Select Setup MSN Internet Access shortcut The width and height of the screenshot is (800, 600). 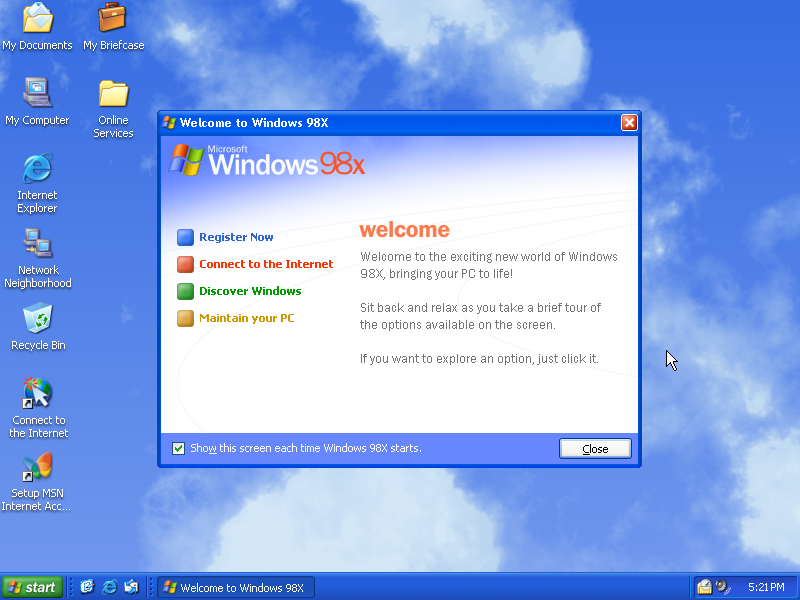point(36,482)
